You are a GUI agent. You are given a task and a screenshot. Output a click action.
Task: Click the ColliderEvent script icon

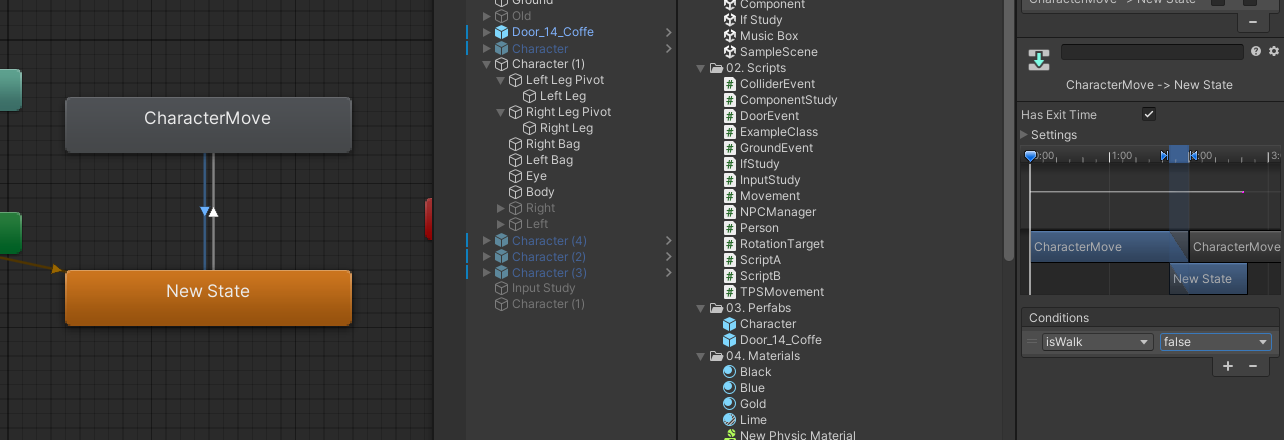point(730,84)
